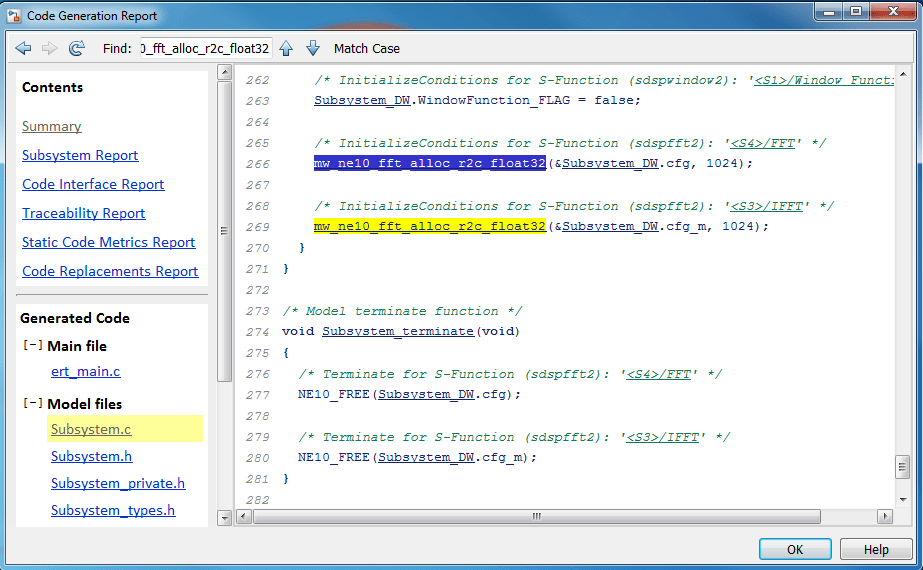The image size is (923, 570).
Task: Click the Back navigation arrow
Action: pos(23,48)
